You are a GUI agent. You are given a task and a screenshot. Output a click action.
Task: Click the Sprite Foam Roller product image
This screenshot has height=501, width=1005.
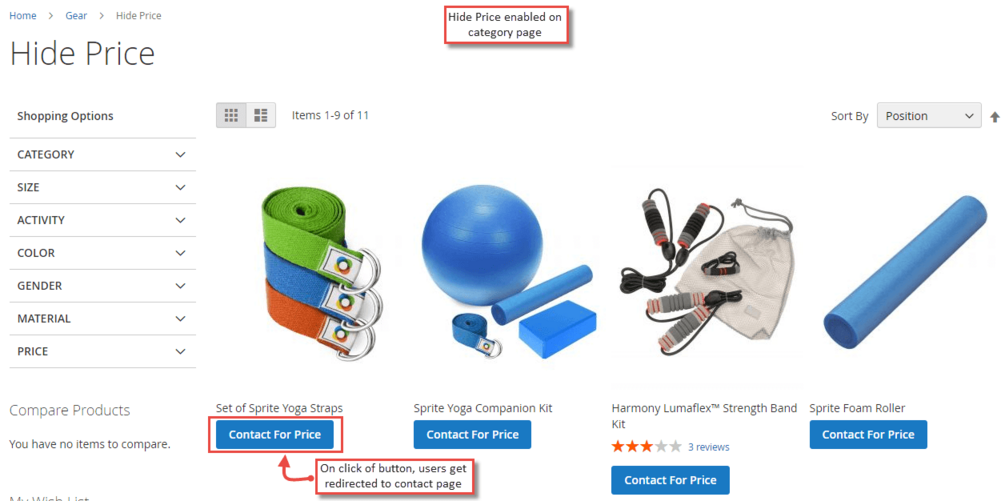(x=905, y=277)
